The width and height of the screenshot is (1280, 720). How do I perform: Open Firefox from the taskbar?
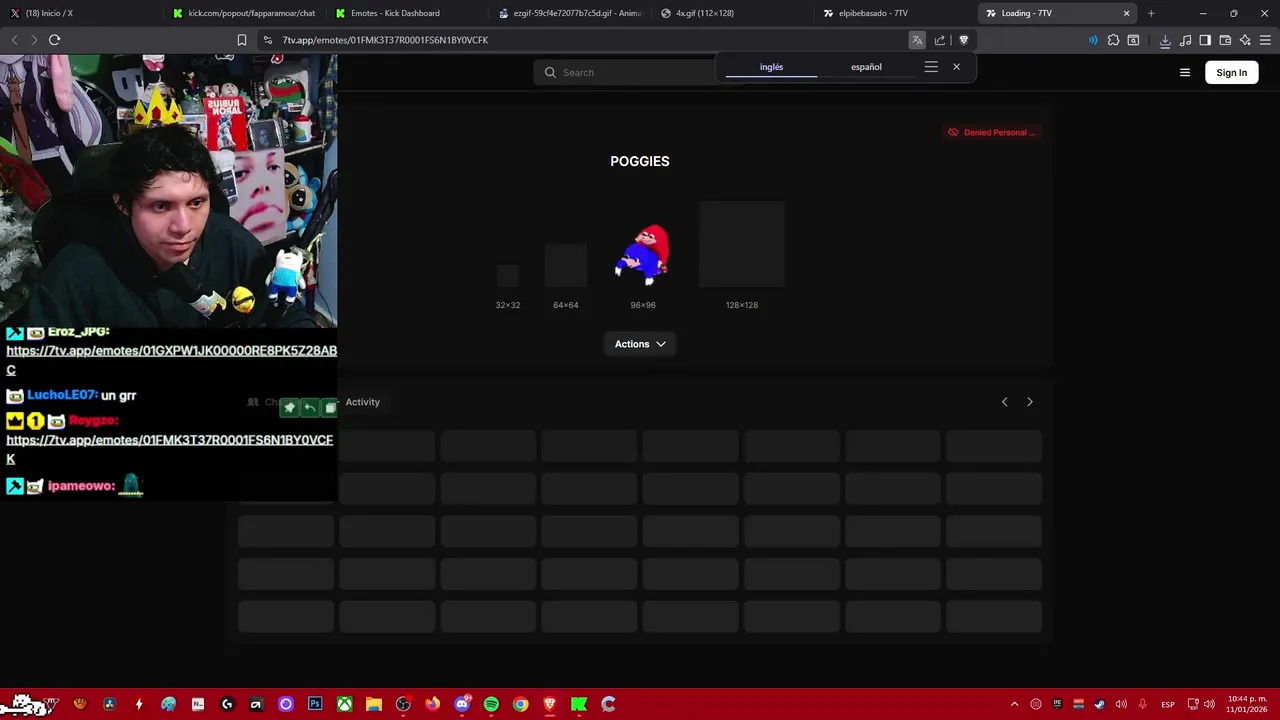432,704
